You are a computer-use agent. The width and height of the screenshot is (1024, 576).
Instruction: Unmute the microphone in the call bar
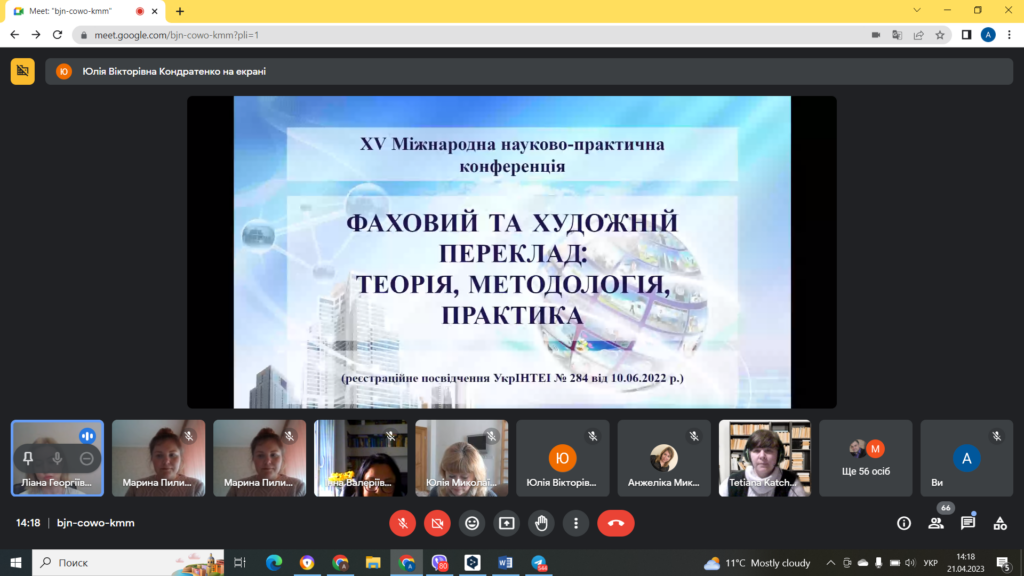(x=402, y=523)
